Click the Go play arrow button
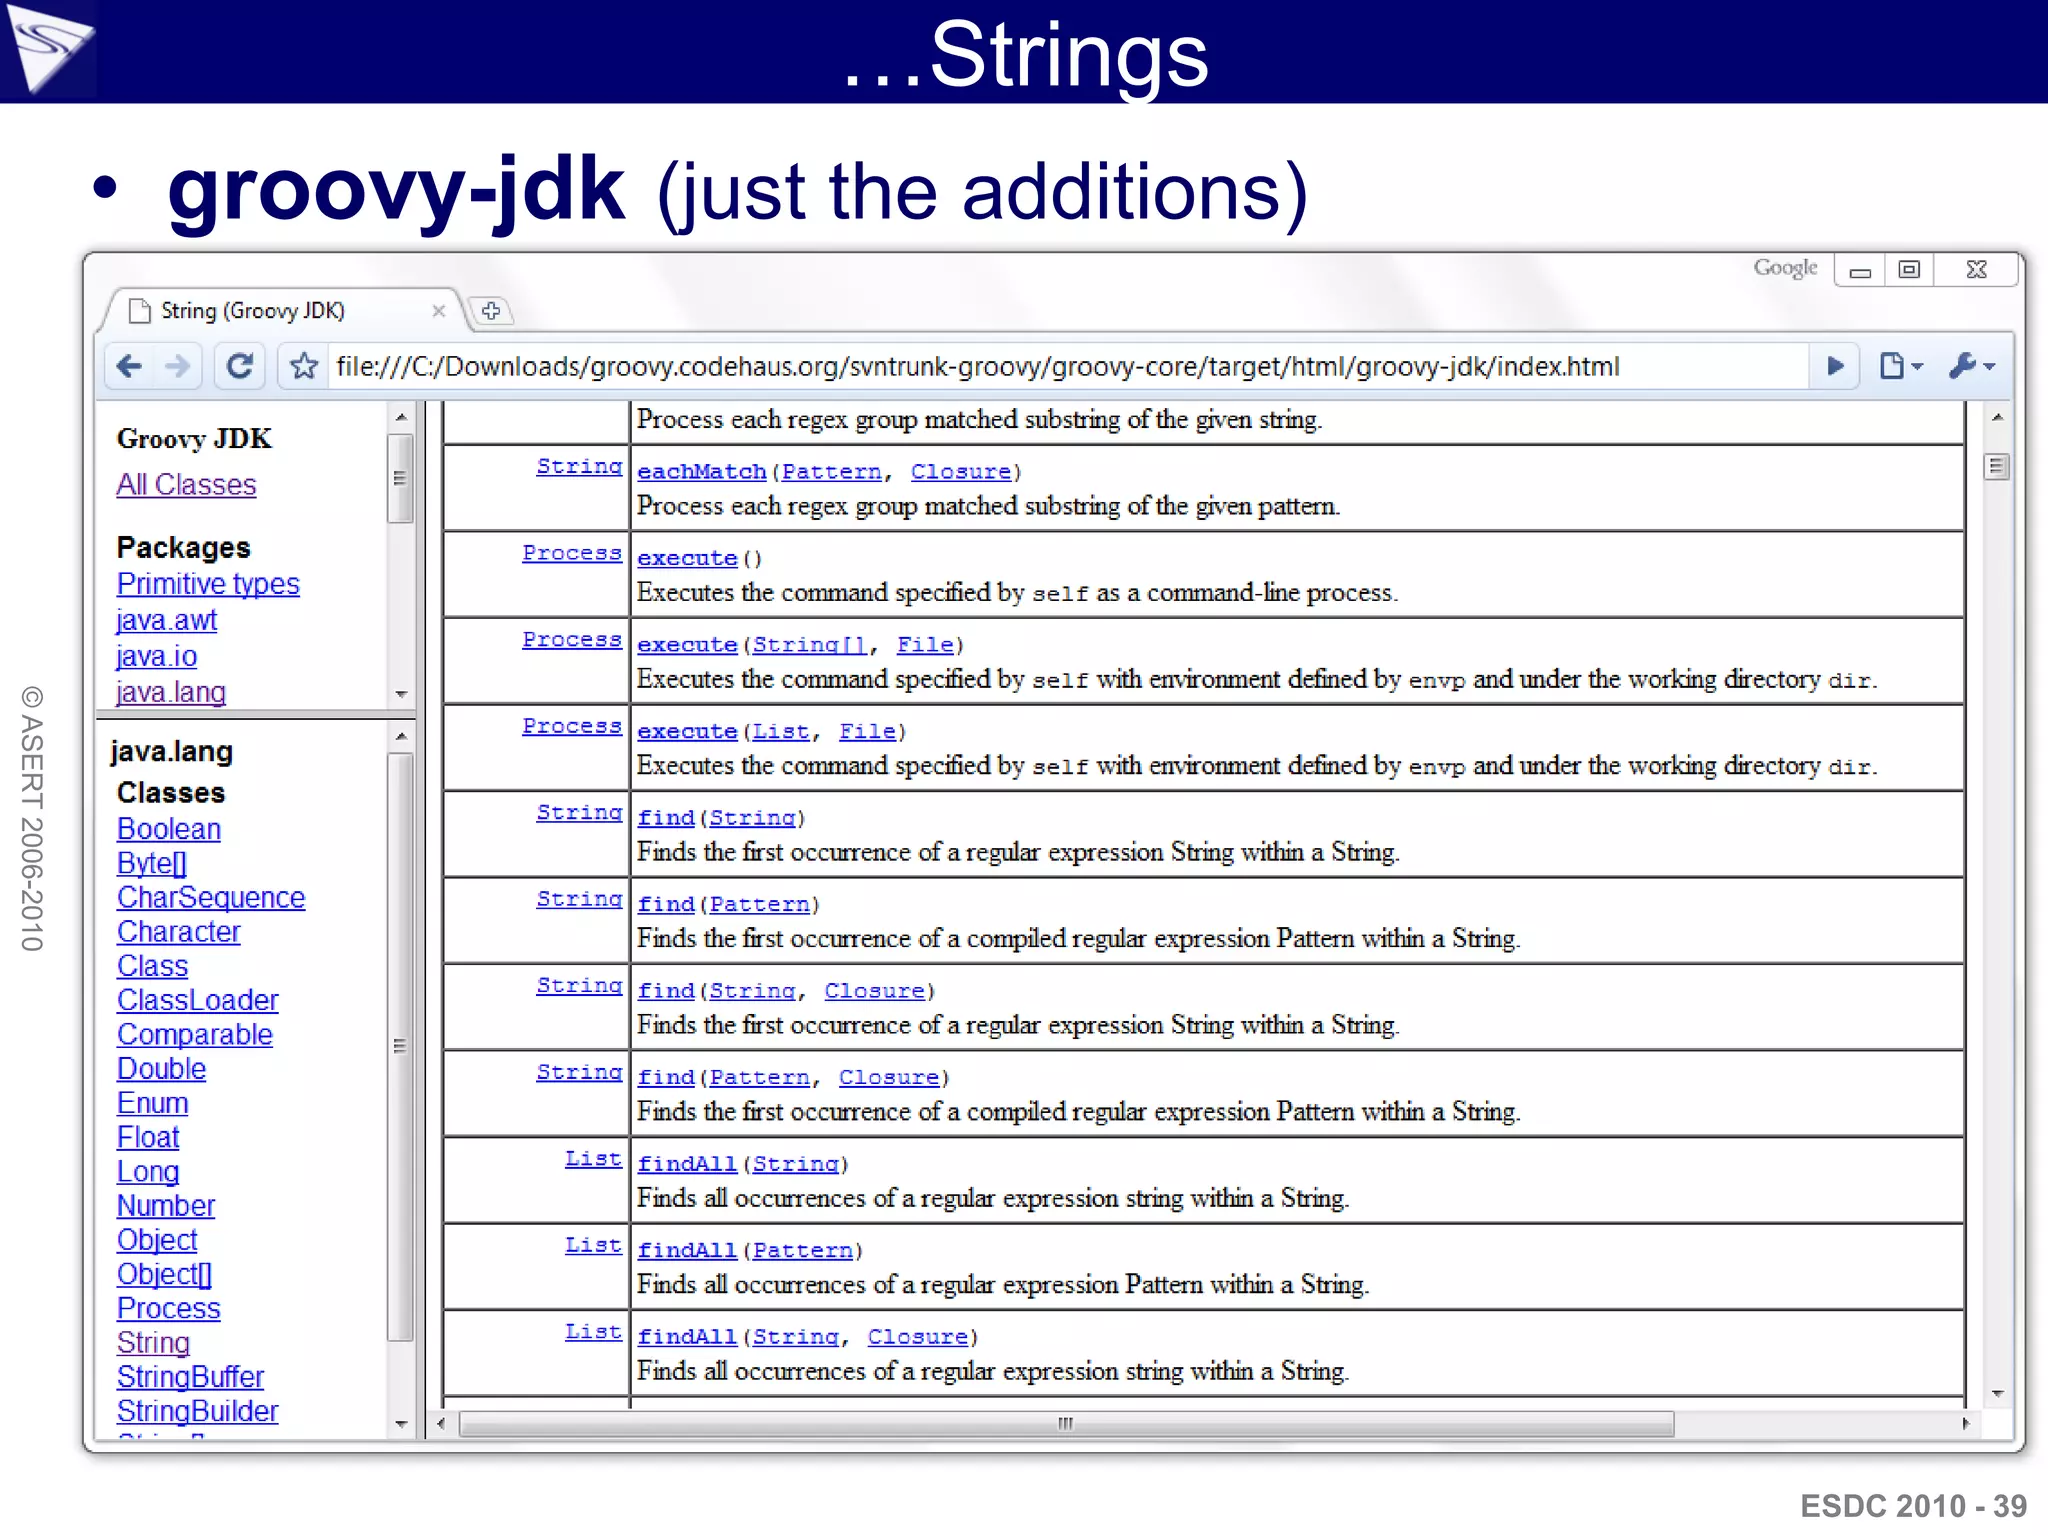The width and height of the screenshot is (2048, 1536). [1835, 366]
